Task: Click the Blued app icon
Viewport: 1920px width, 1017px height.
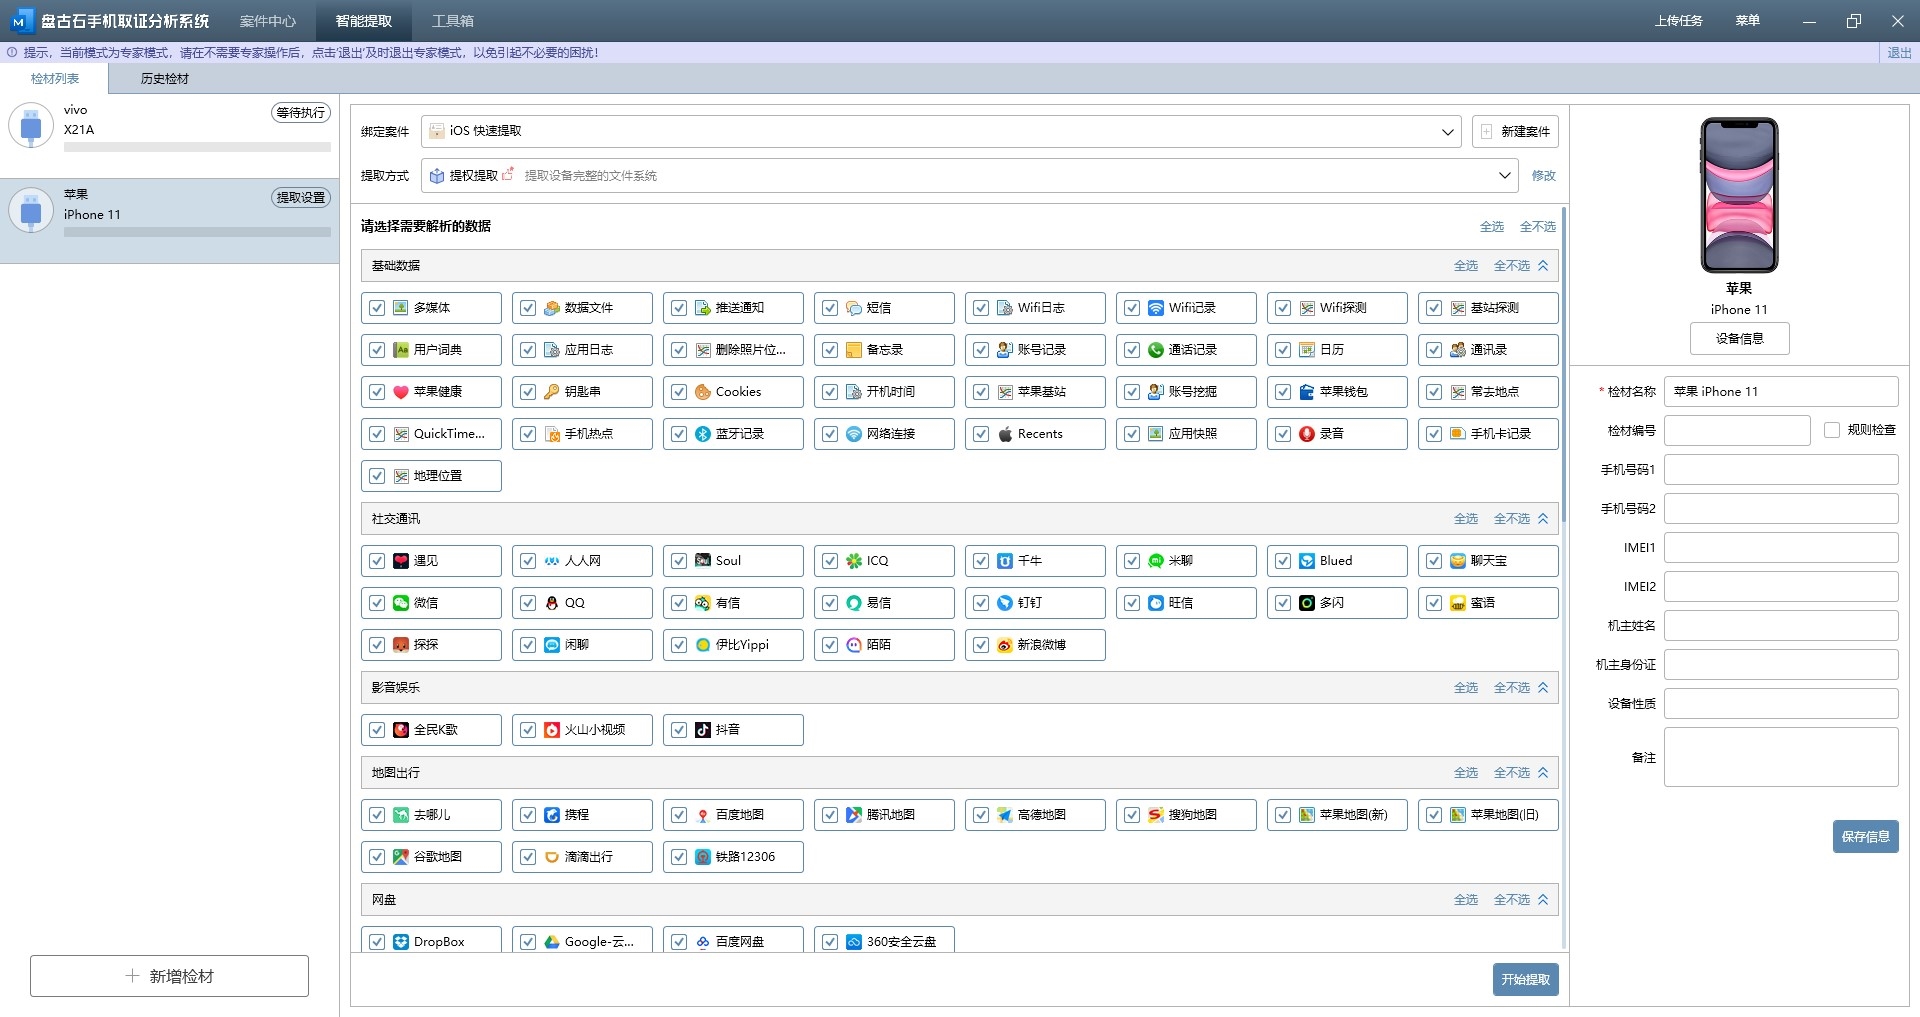Action: pyautogui.click(x=1307, y=561)
